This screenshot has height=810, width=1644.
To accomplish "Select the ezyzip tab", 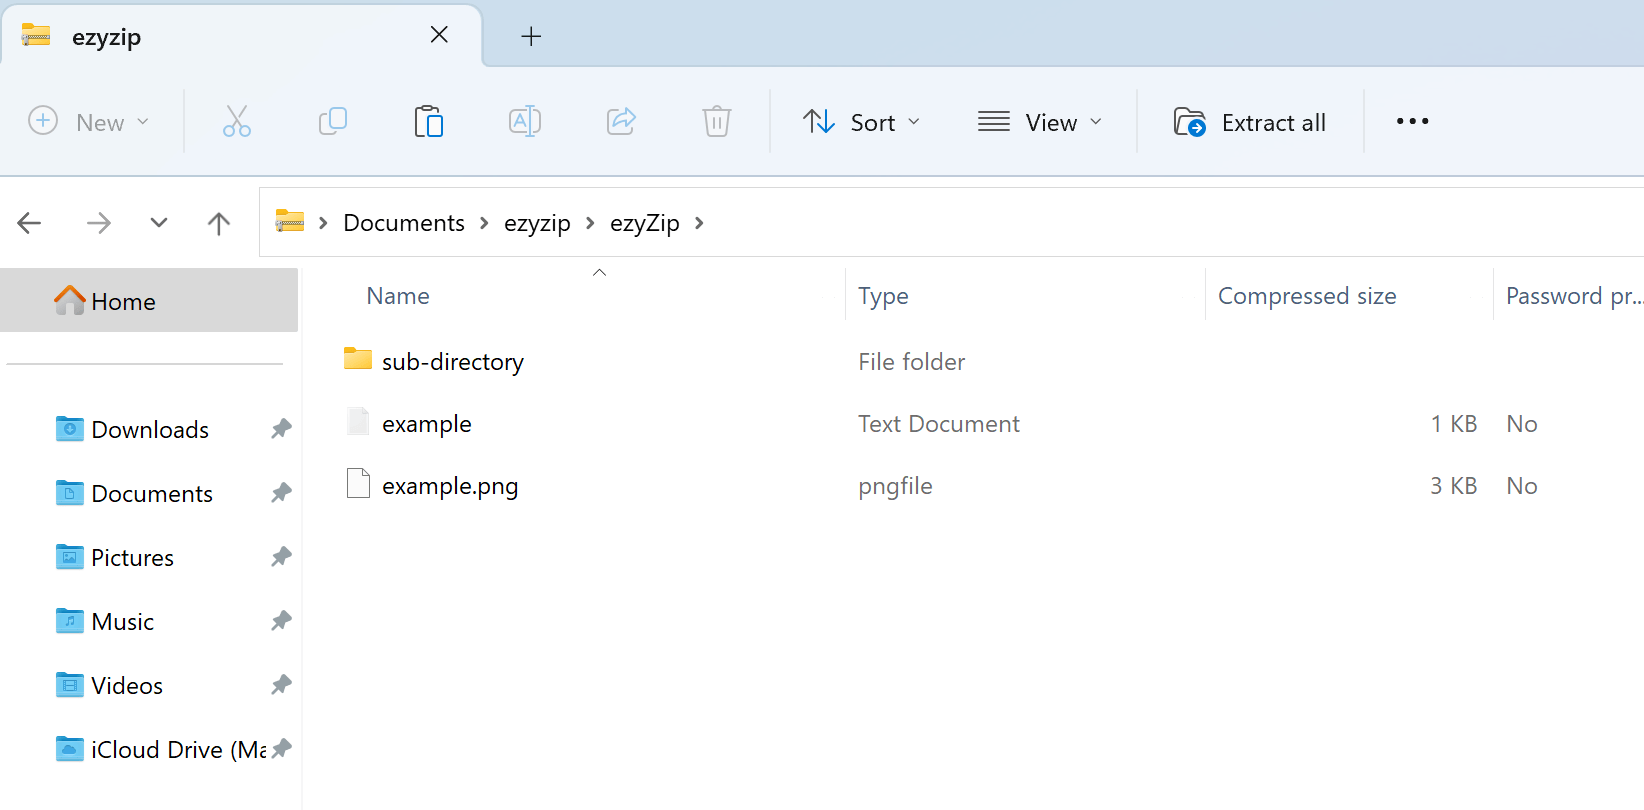I will tap(241, 36).
